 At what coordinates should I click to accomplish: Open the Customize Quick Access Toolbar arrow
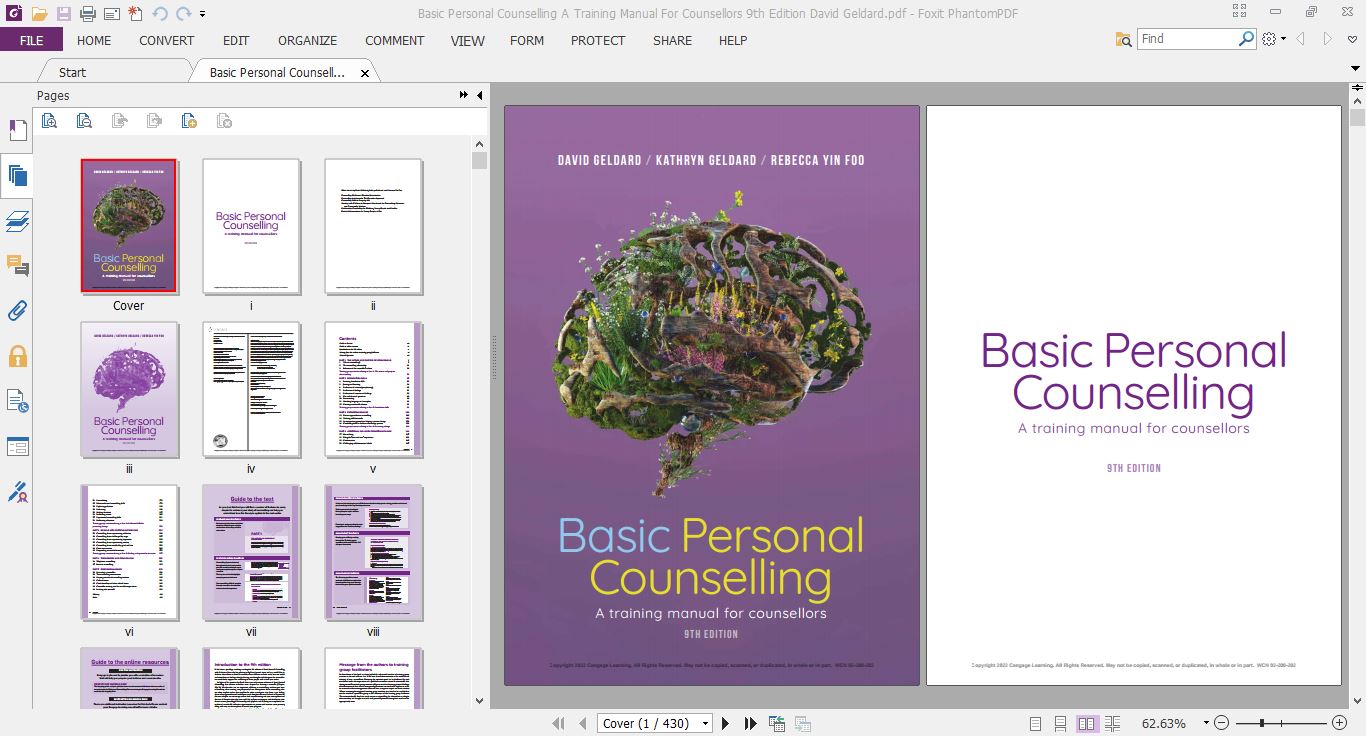[x=203, y=14]
